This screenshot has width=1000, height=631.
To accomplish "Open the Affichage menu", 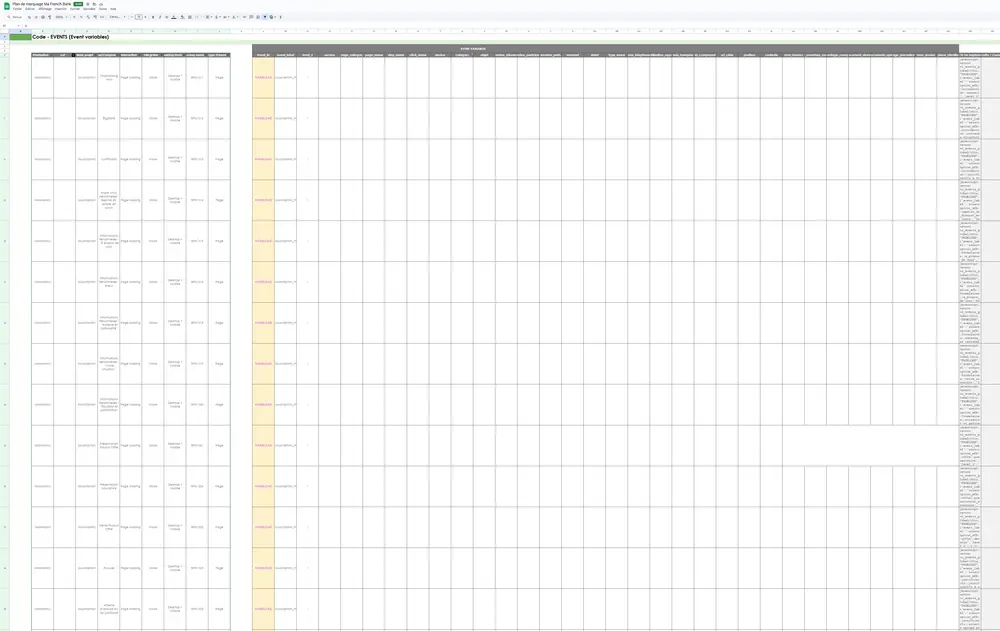I will (x=45, y=9).
